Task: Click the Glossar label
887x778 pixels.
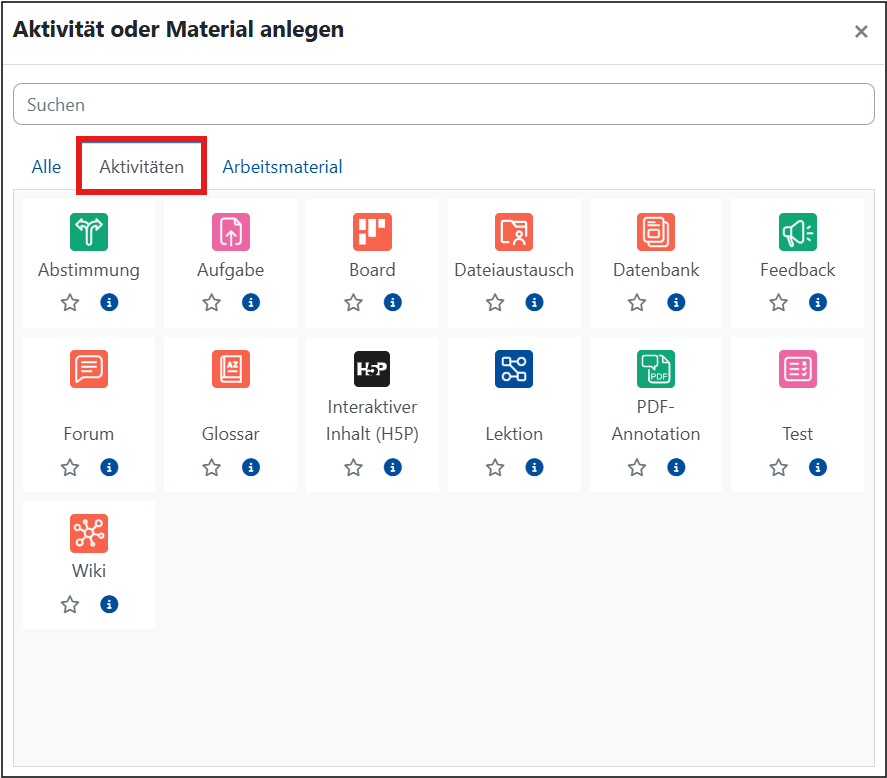Action: [231, 434]
